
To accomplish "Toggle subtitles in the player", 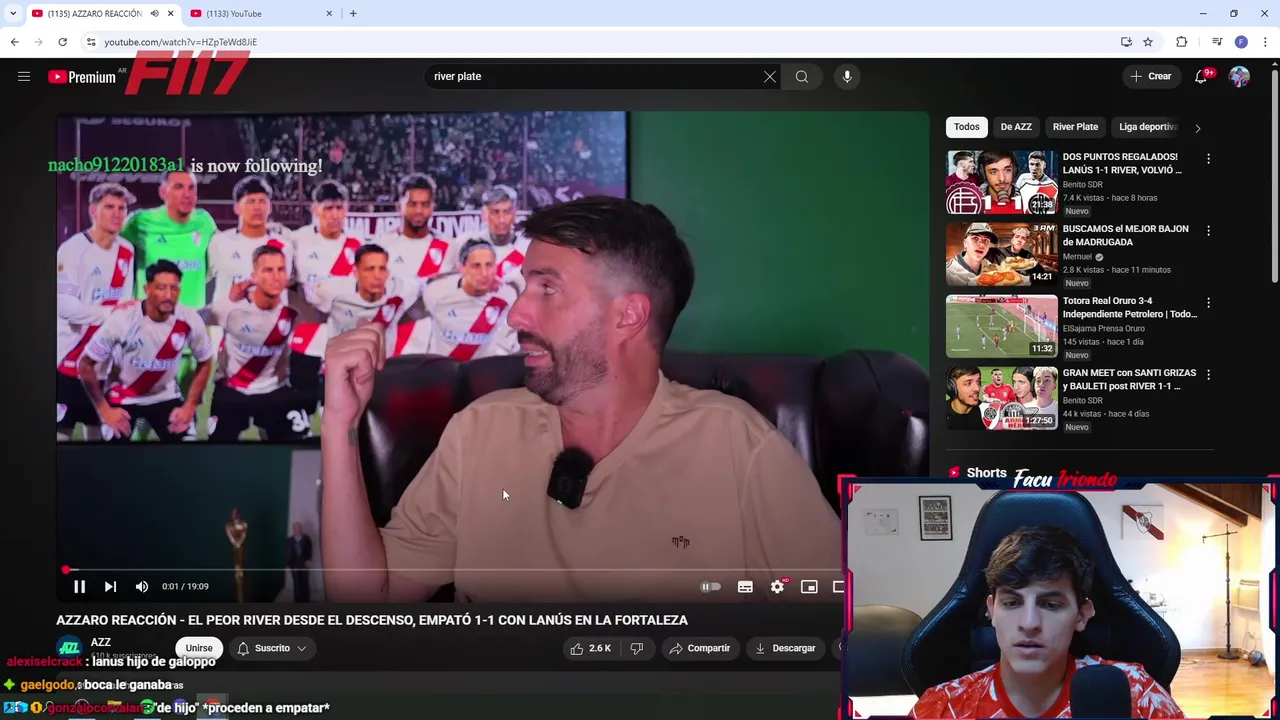I will (x=745, y=587).
